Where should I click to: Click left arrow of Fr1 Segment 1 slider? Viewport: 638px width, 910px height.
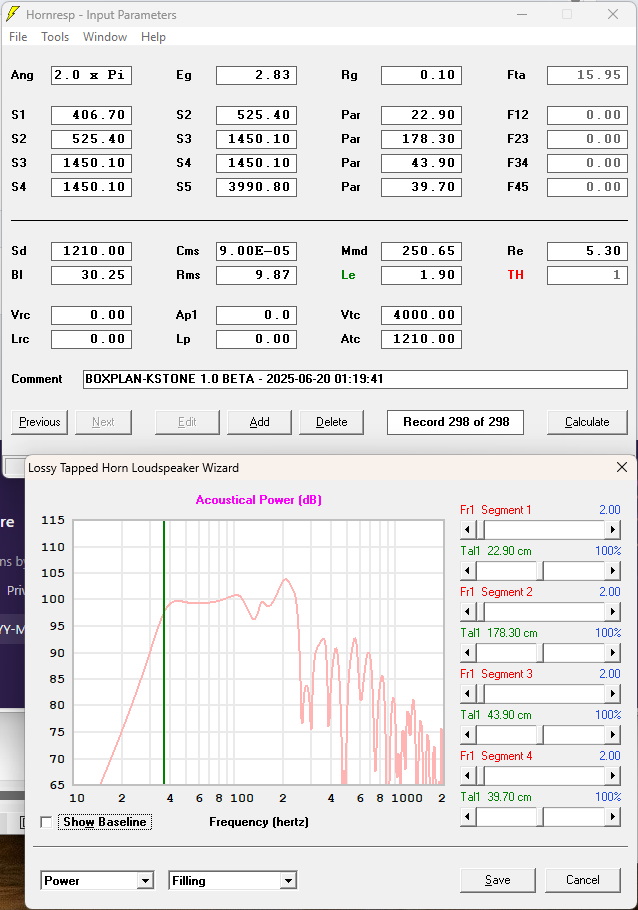[468, 529]
